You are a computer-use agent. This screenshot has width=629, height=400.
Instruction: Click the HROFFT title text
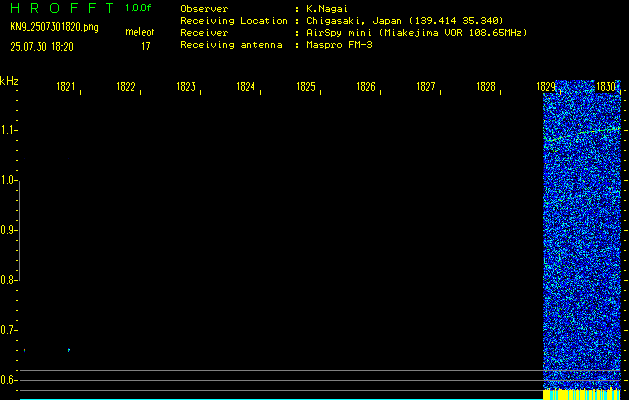pos(62,8)
